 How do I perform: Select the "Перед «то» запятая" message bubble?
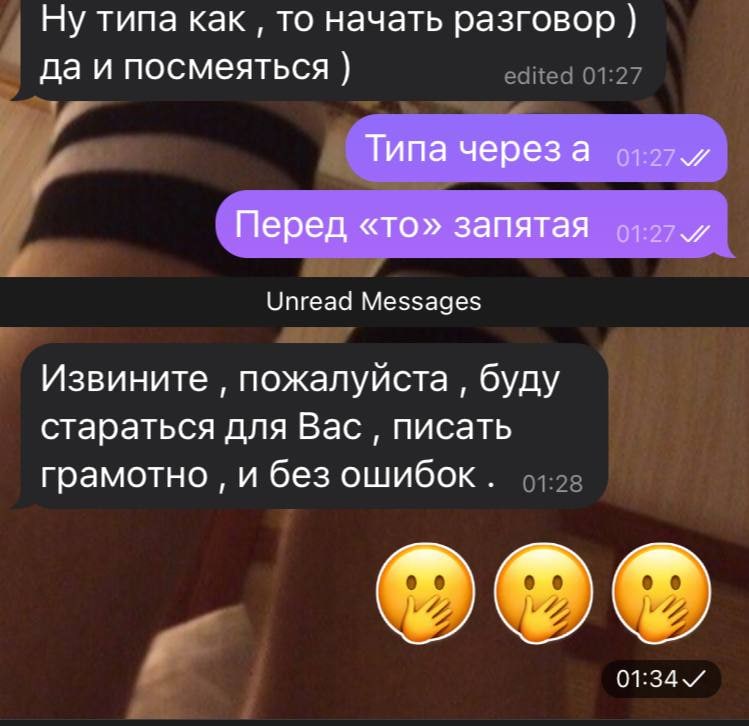[475, 224]
